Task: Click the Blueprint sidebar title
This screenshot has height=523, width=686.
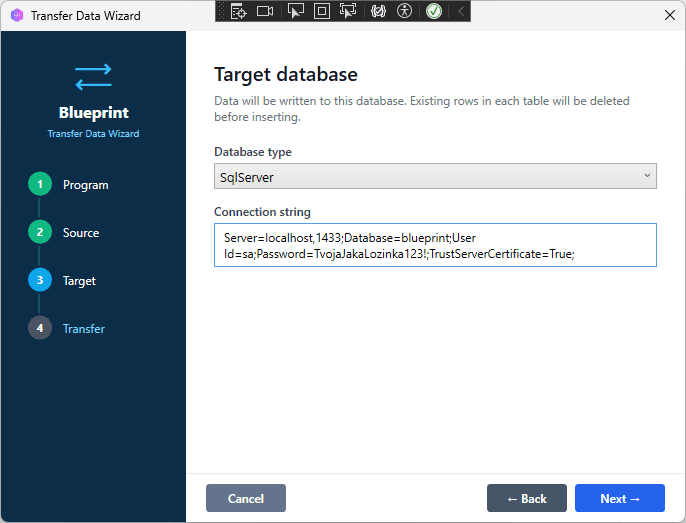Action: (94, 112)
